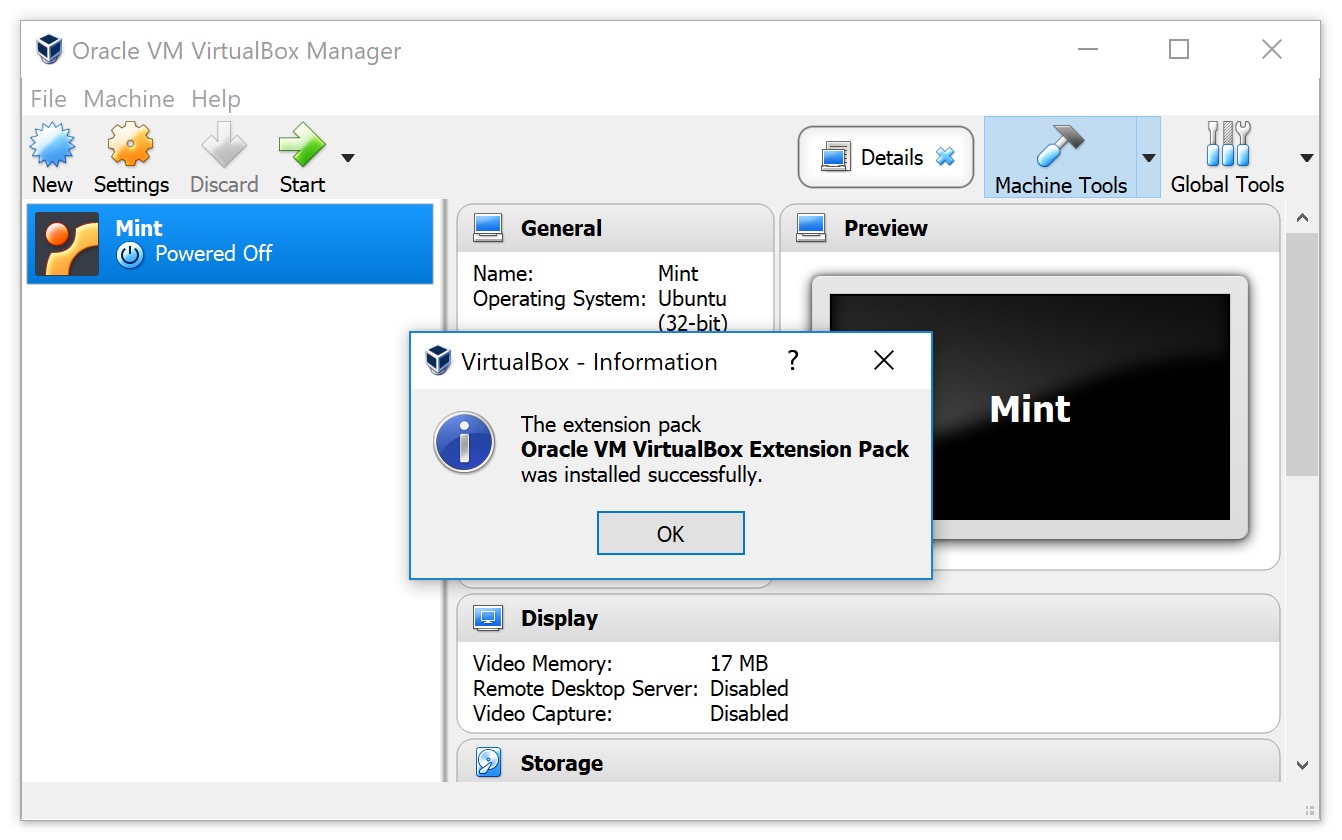This screenshot has width=1342, height=840.
Task: Click the Storage section header
Action: pos(868,761)
